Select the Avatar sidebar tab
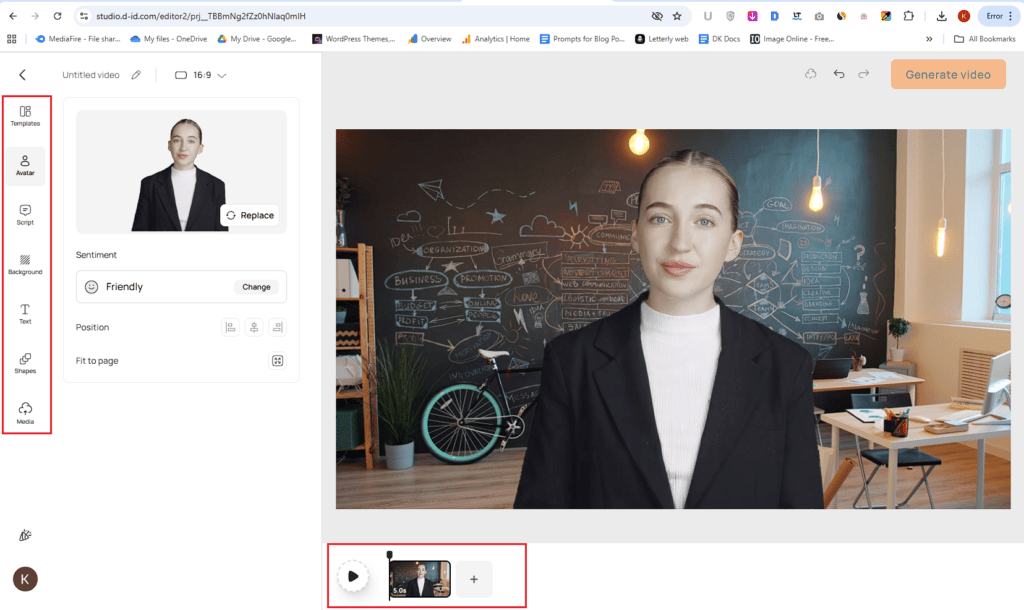The height and width of the screenshot is (610, 1024). [x=25, y=165]
